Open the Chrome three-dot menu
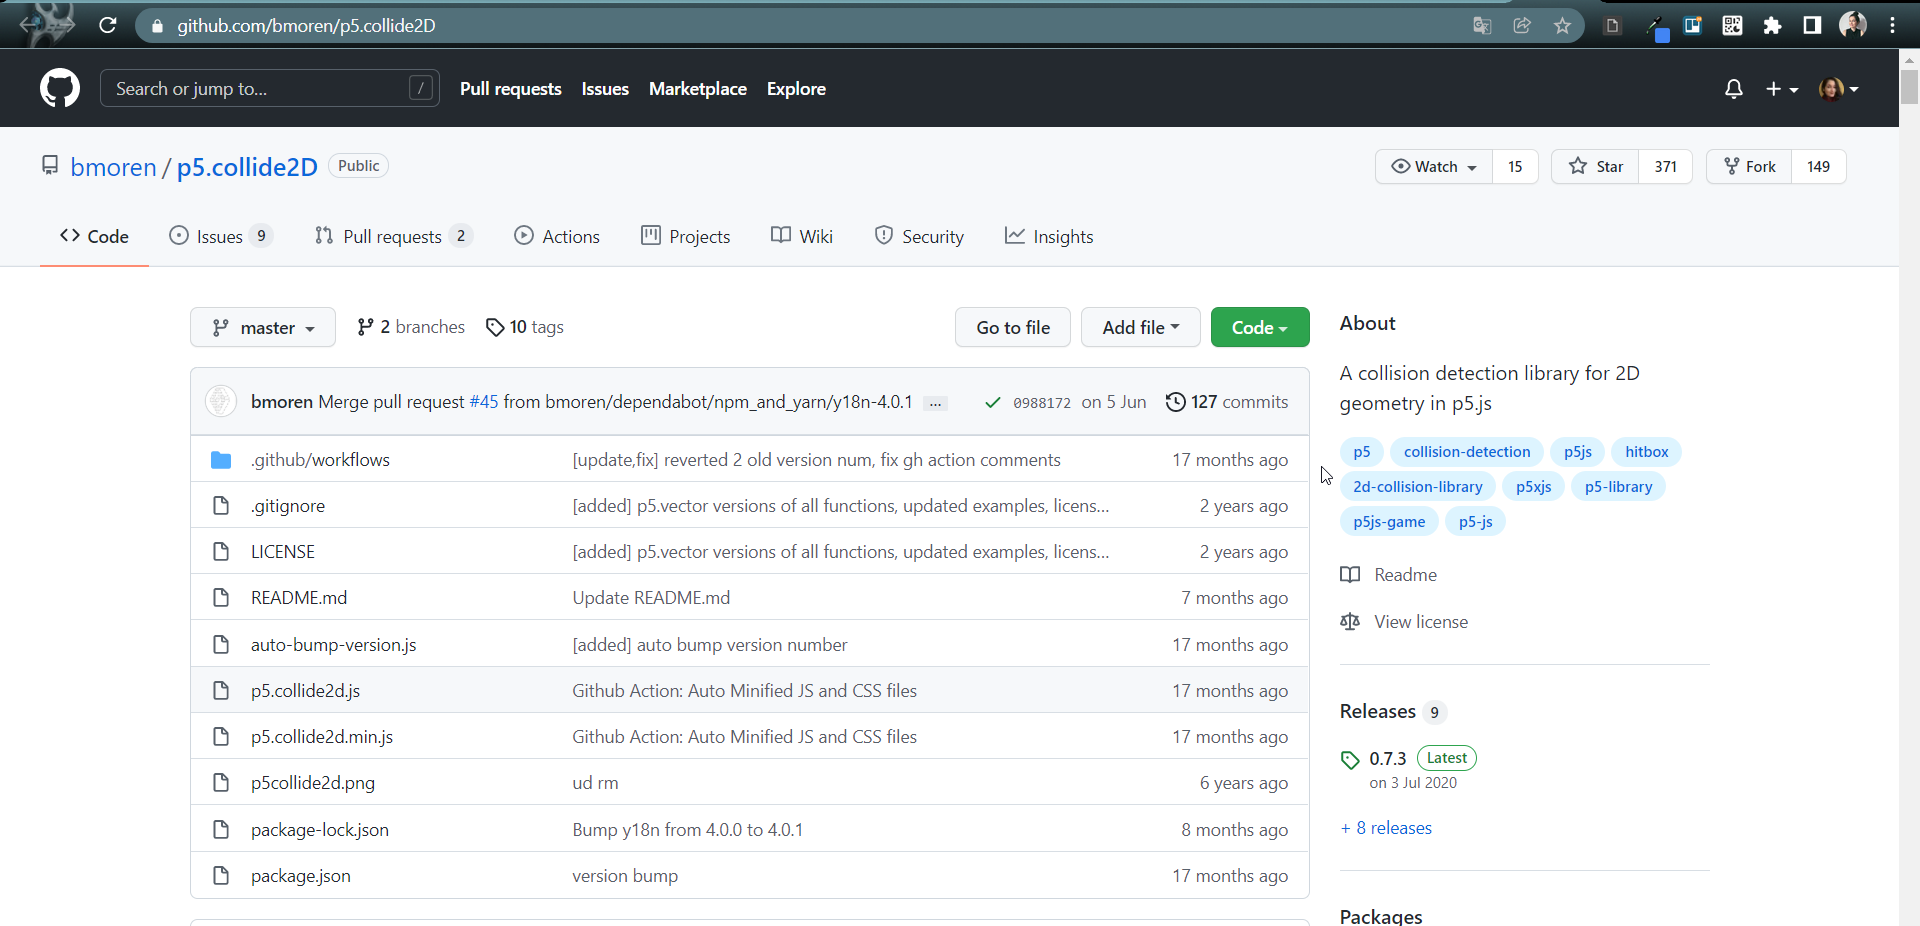The width and height of the screenshot is (1920, 926). tap(1892, 26)
